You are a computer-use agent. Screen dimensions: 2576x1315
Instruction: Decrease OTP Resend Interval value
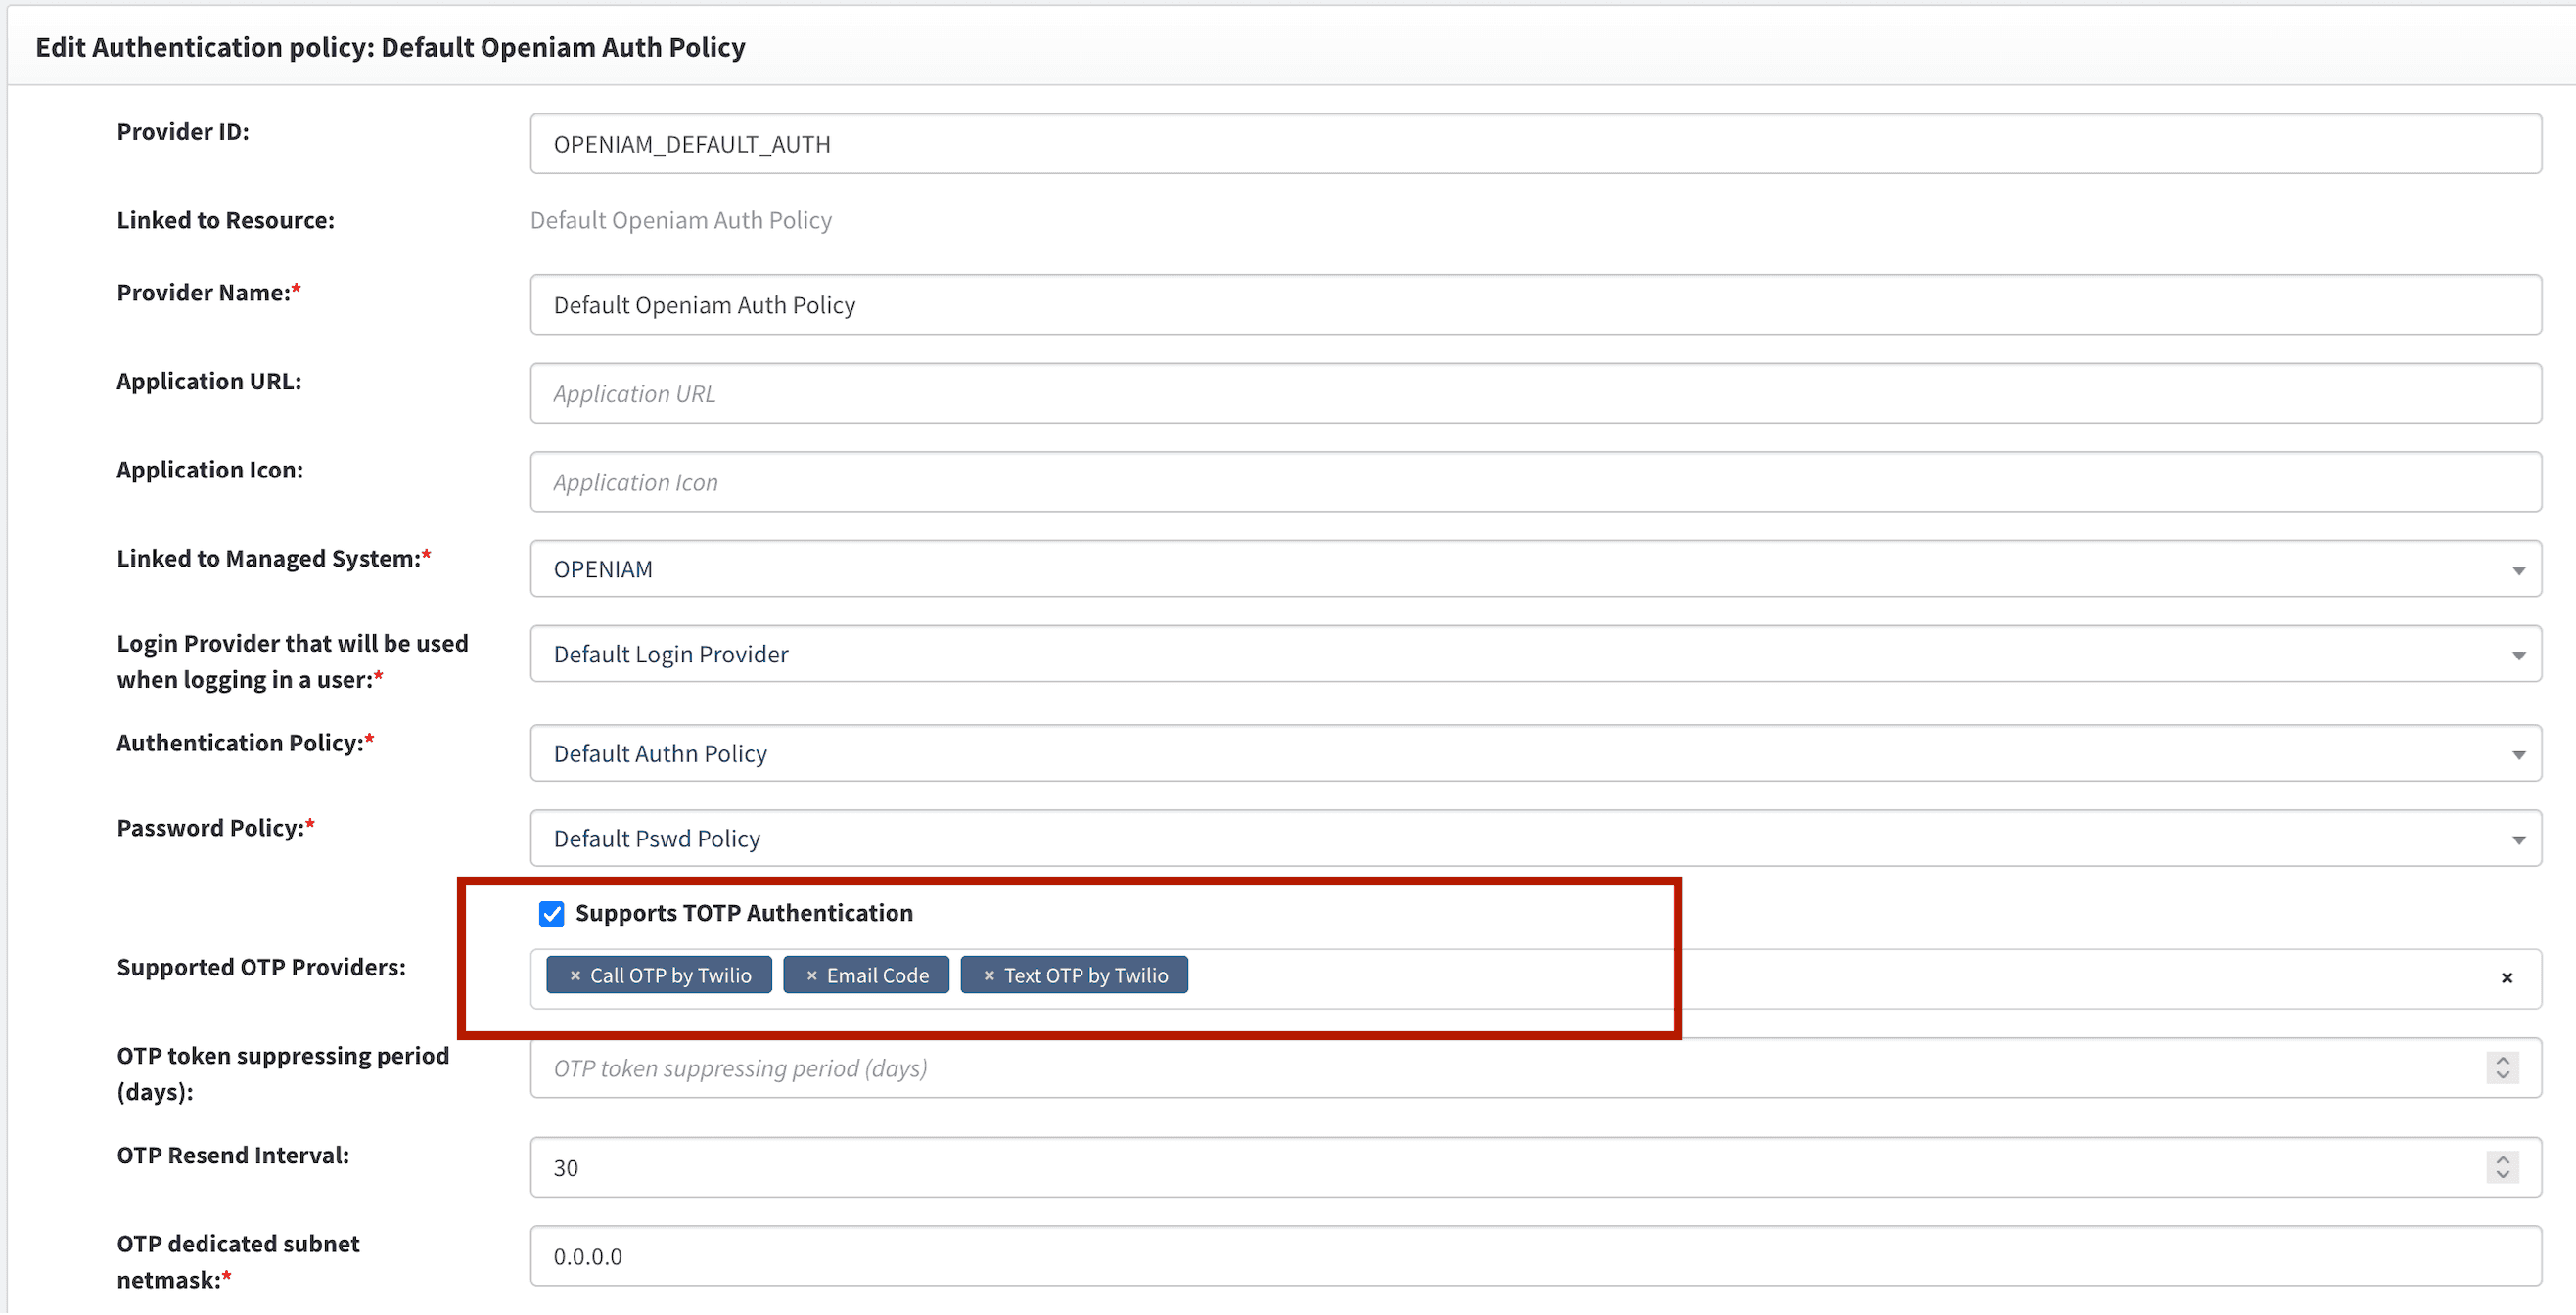point(2503,1176)
